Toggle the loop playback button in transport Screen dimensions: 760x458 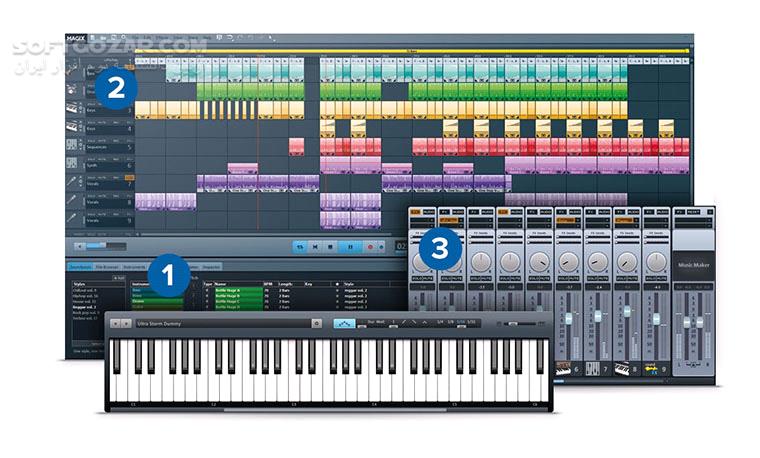click(x=300, y=247)
